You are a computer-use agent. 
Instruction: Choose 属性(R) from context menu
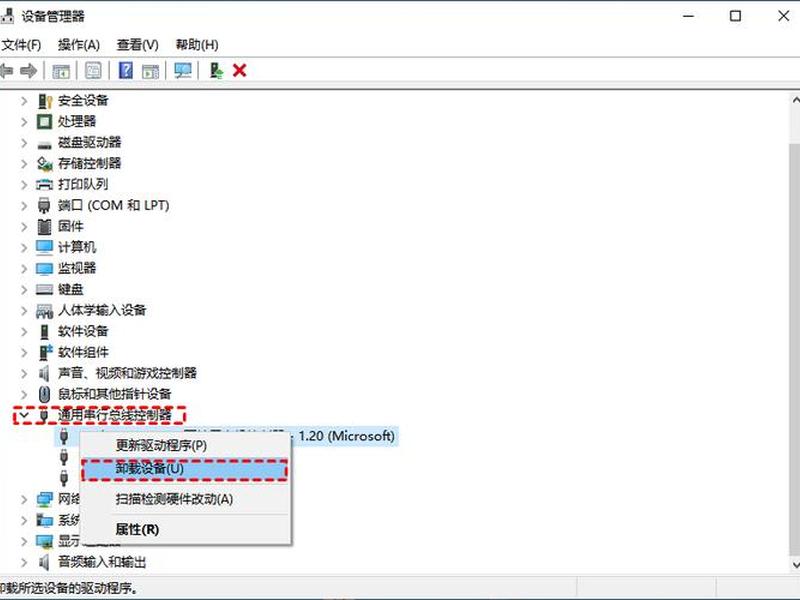(x=186, y=530)
